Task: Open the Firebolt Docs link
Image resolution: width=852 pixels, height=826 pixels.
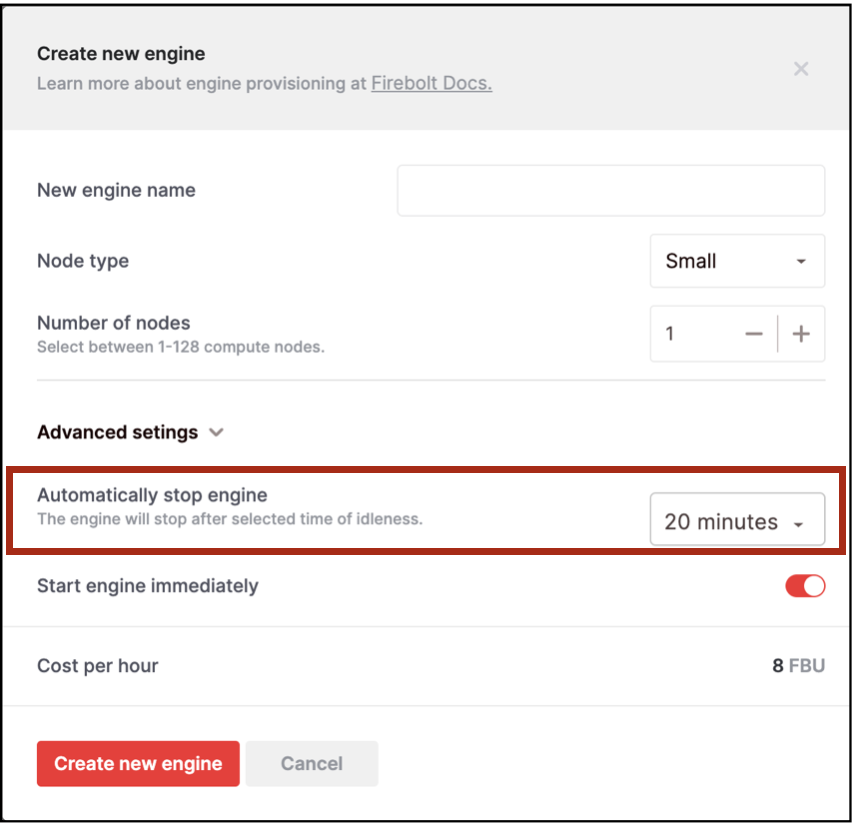Action: coord(431,83)
